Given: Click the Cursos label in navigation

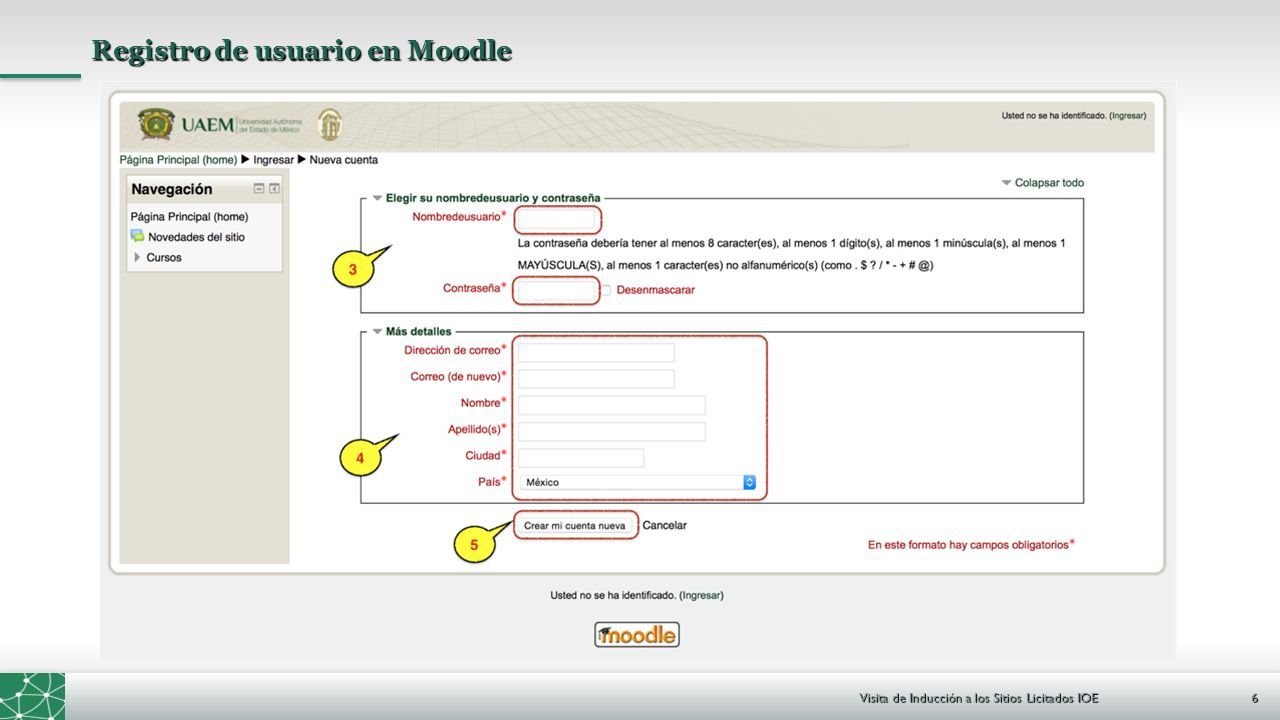Looking at the screenshot, I should [164, 257].
